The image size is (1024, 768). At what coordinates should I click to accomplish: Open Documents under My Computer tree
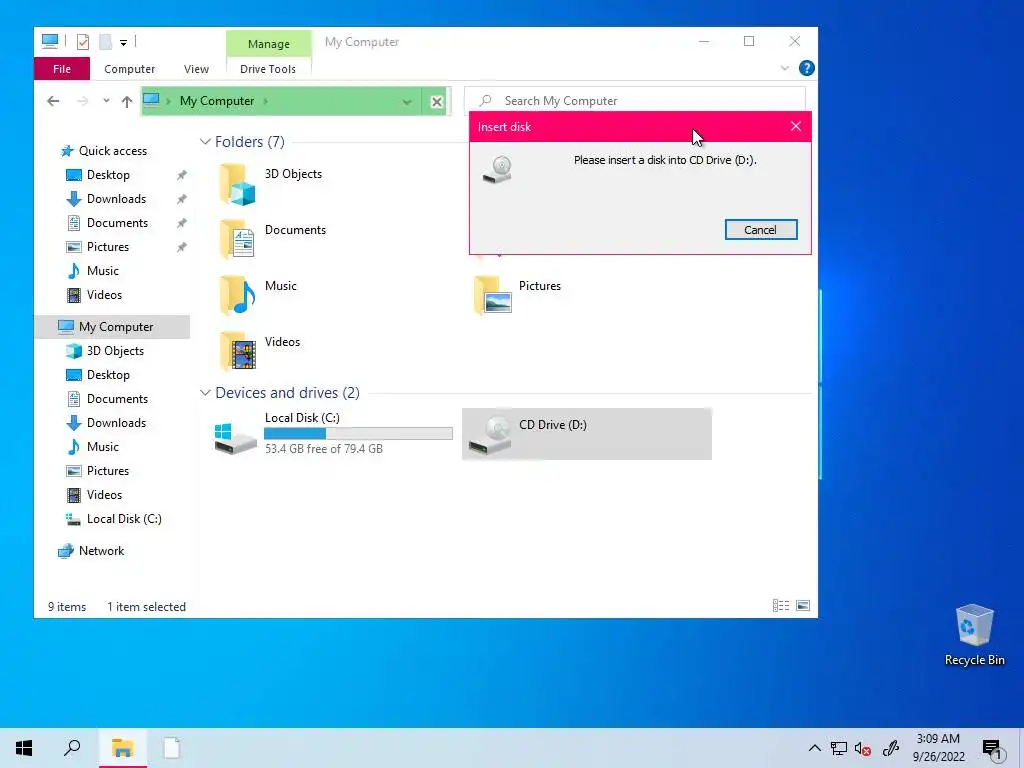(117, 398)
